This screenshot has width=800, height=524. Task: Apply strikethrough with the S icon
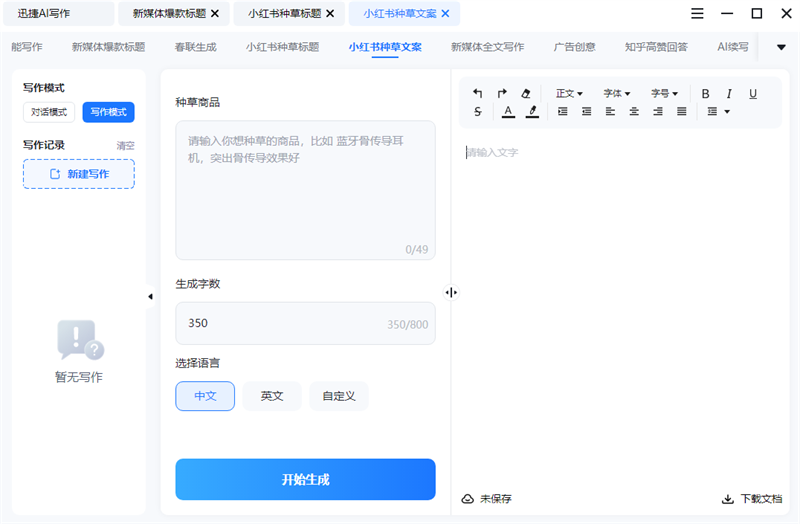tap(478, 112)
